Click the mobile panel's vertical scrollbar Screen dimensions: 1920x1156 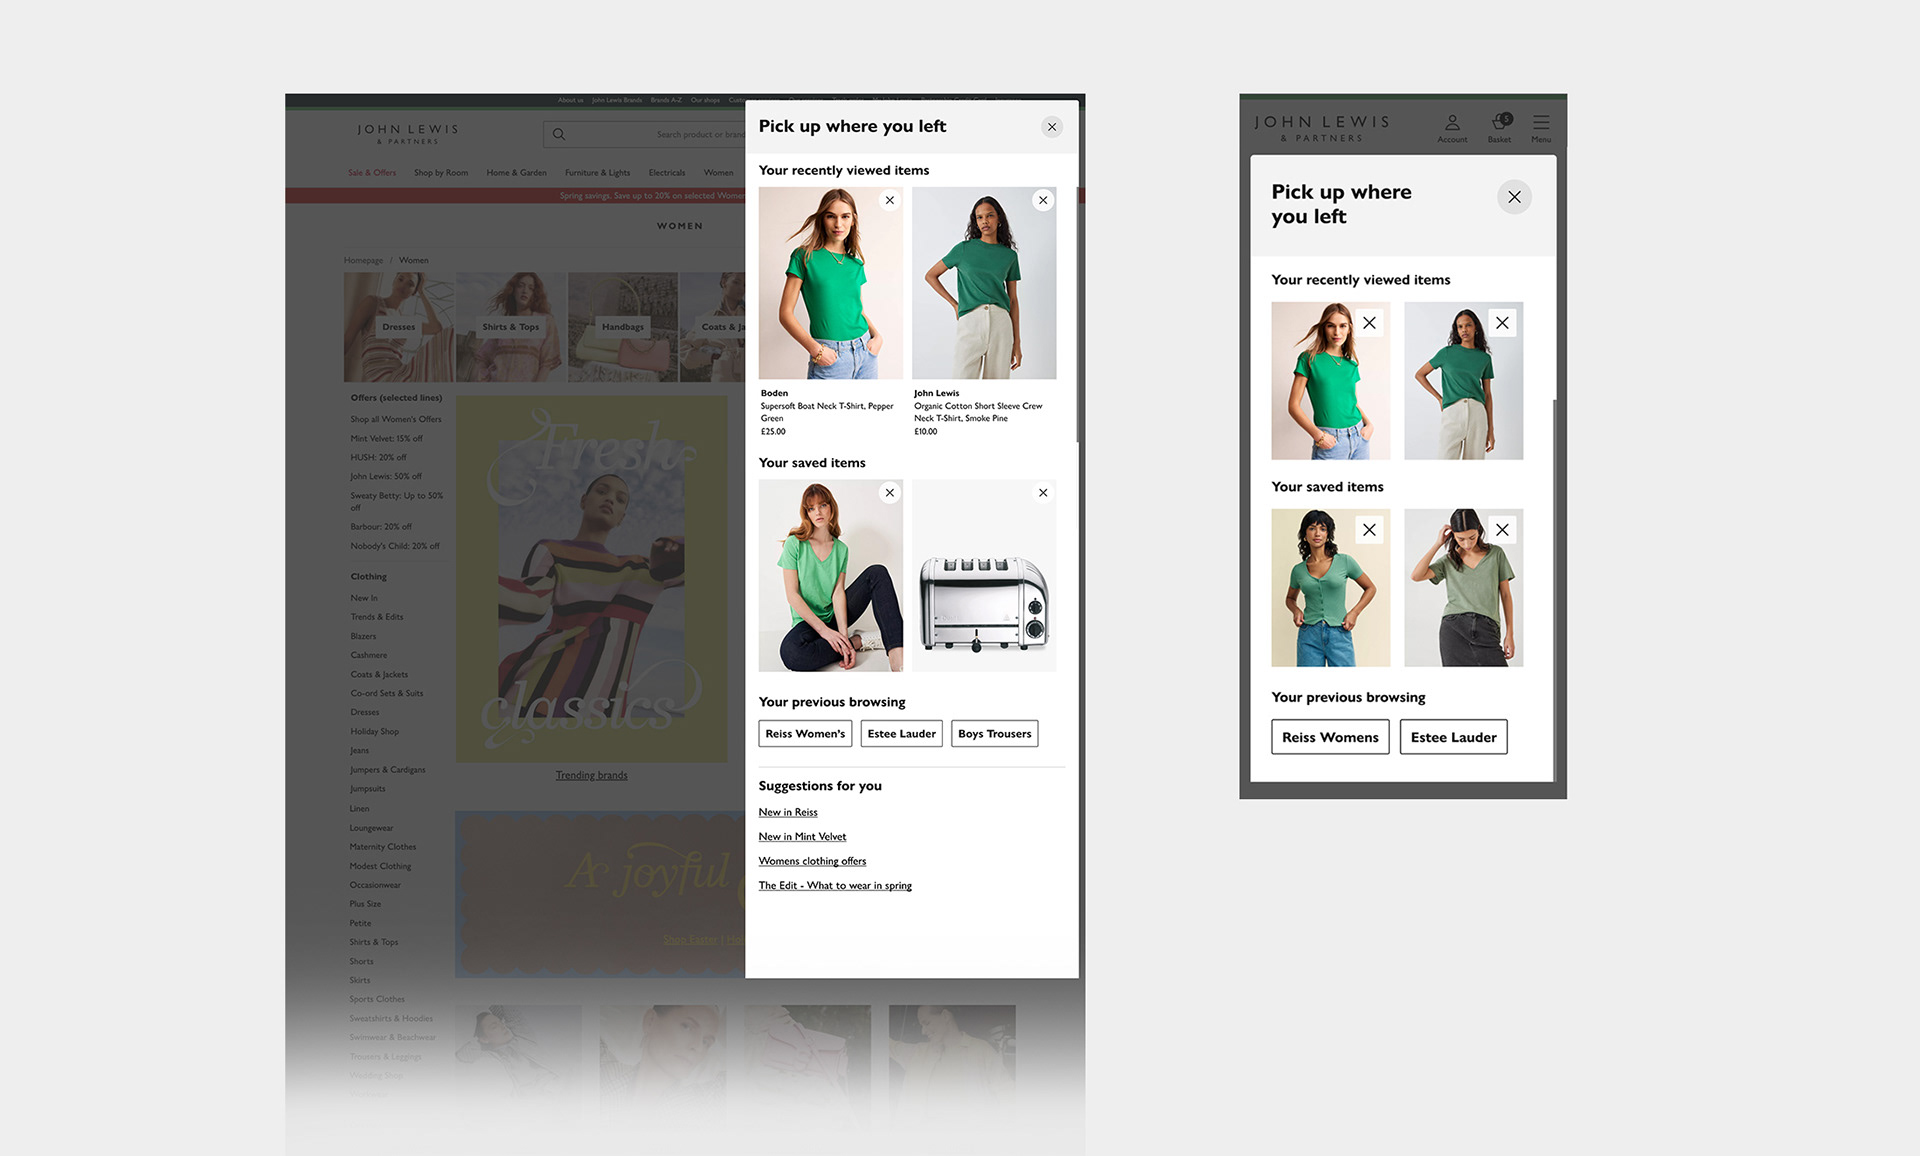click(x=1554, y=590)
